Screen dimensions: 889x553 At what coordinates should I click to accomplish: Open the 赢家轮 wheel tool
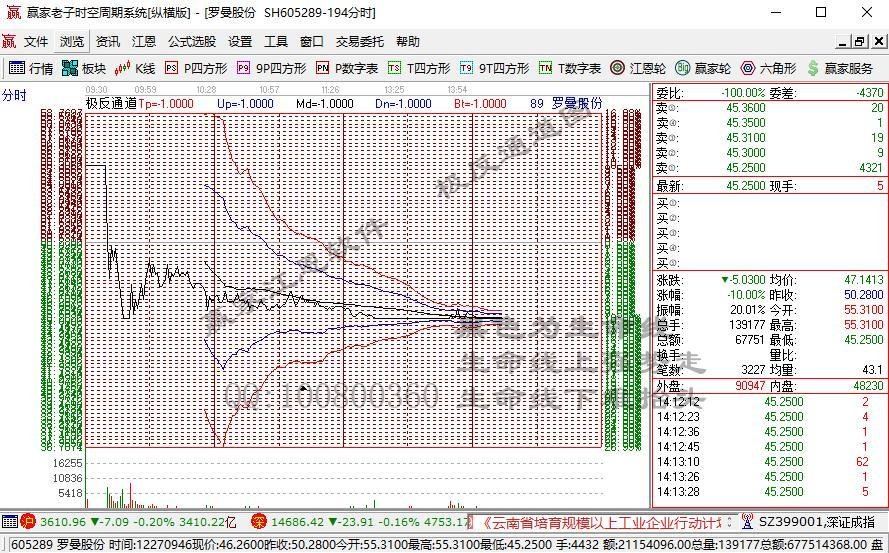[x=703, y=69]
